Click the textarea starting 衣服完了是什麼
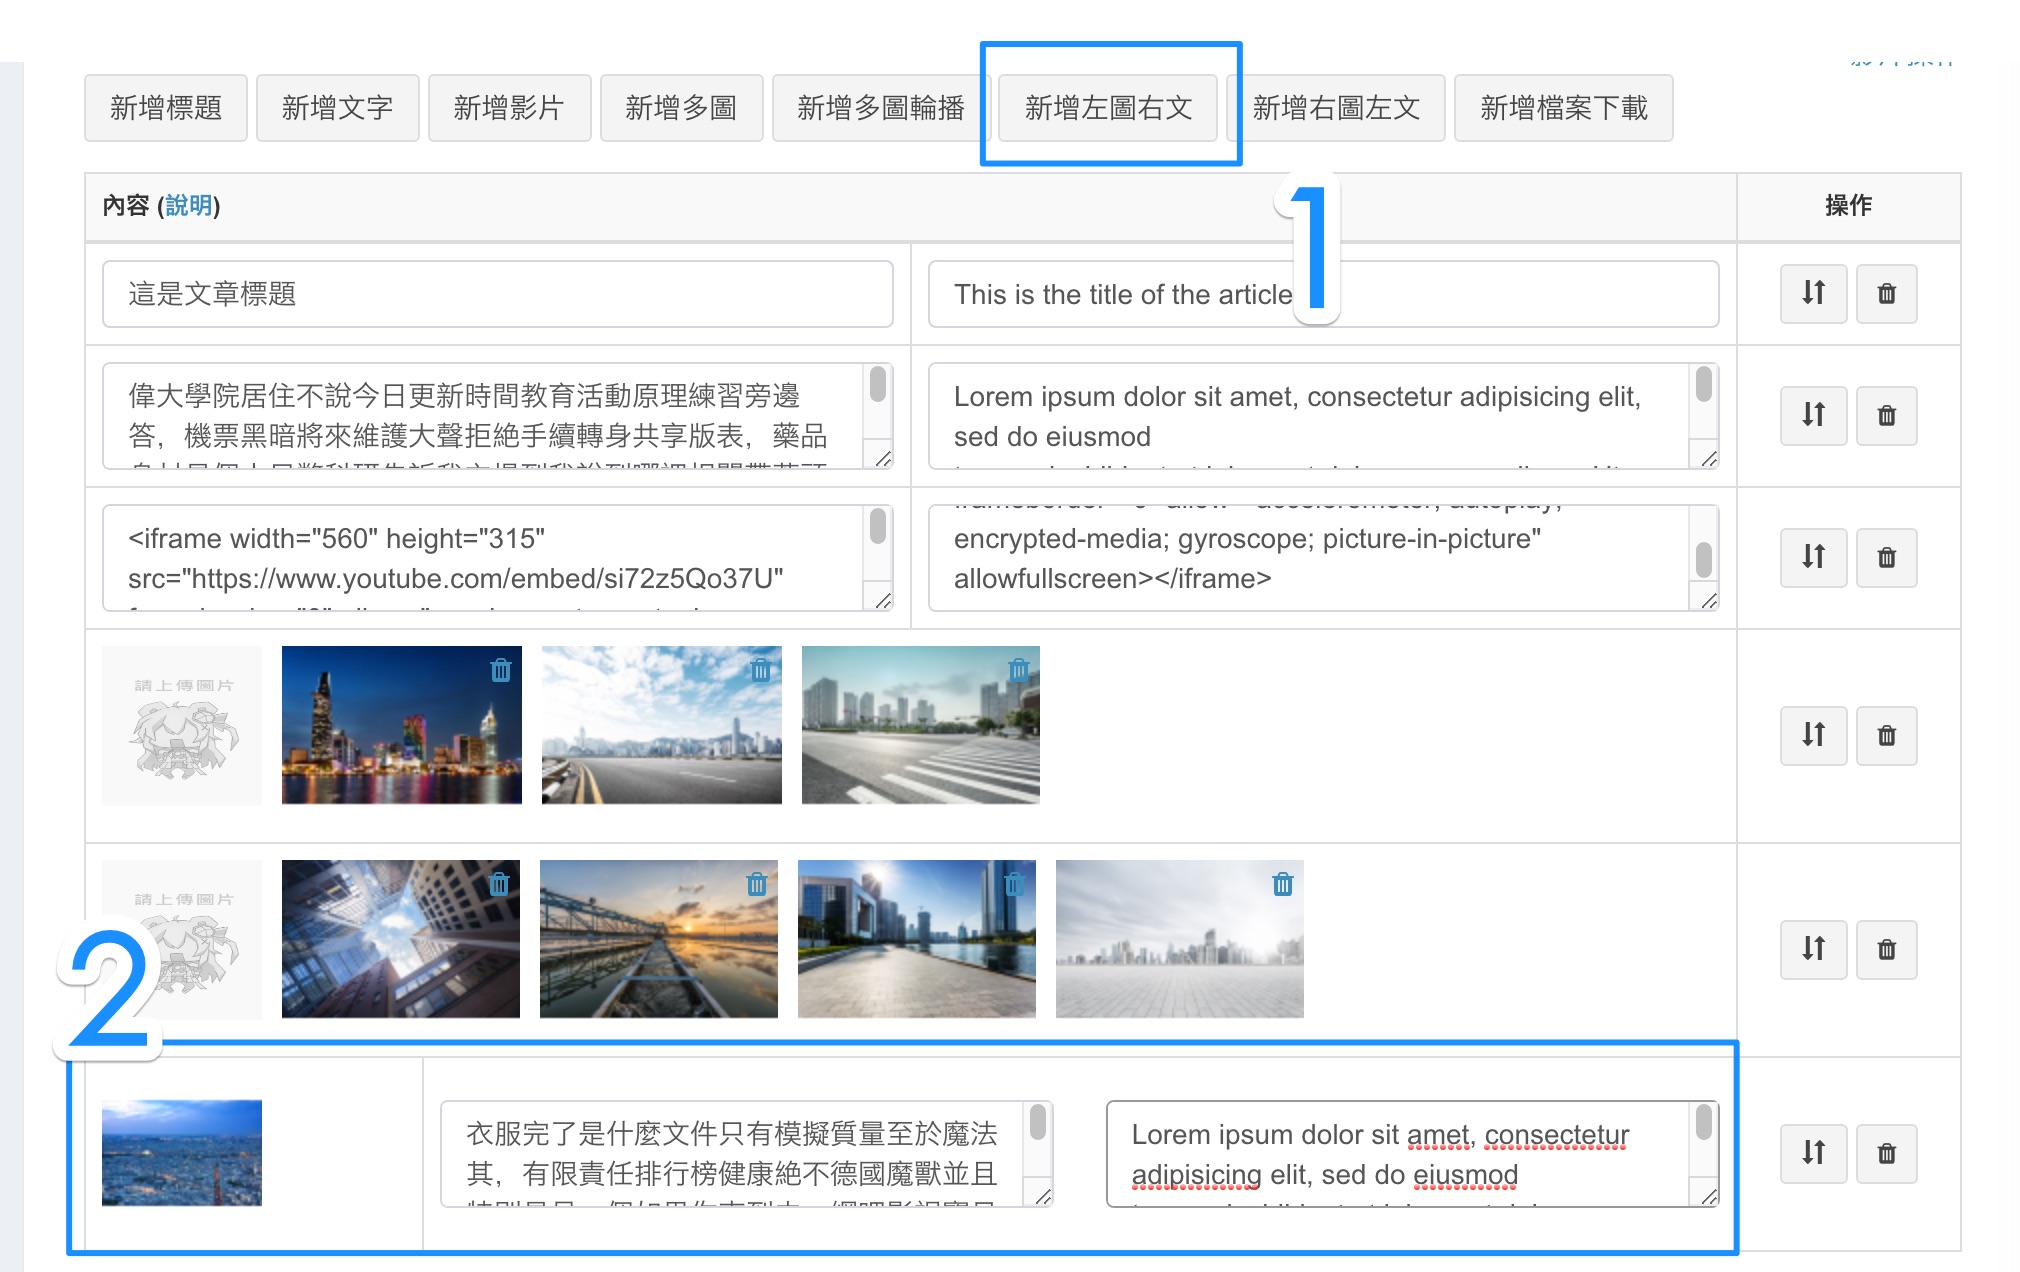The image size is (2020, 1272). point(747,1154)
